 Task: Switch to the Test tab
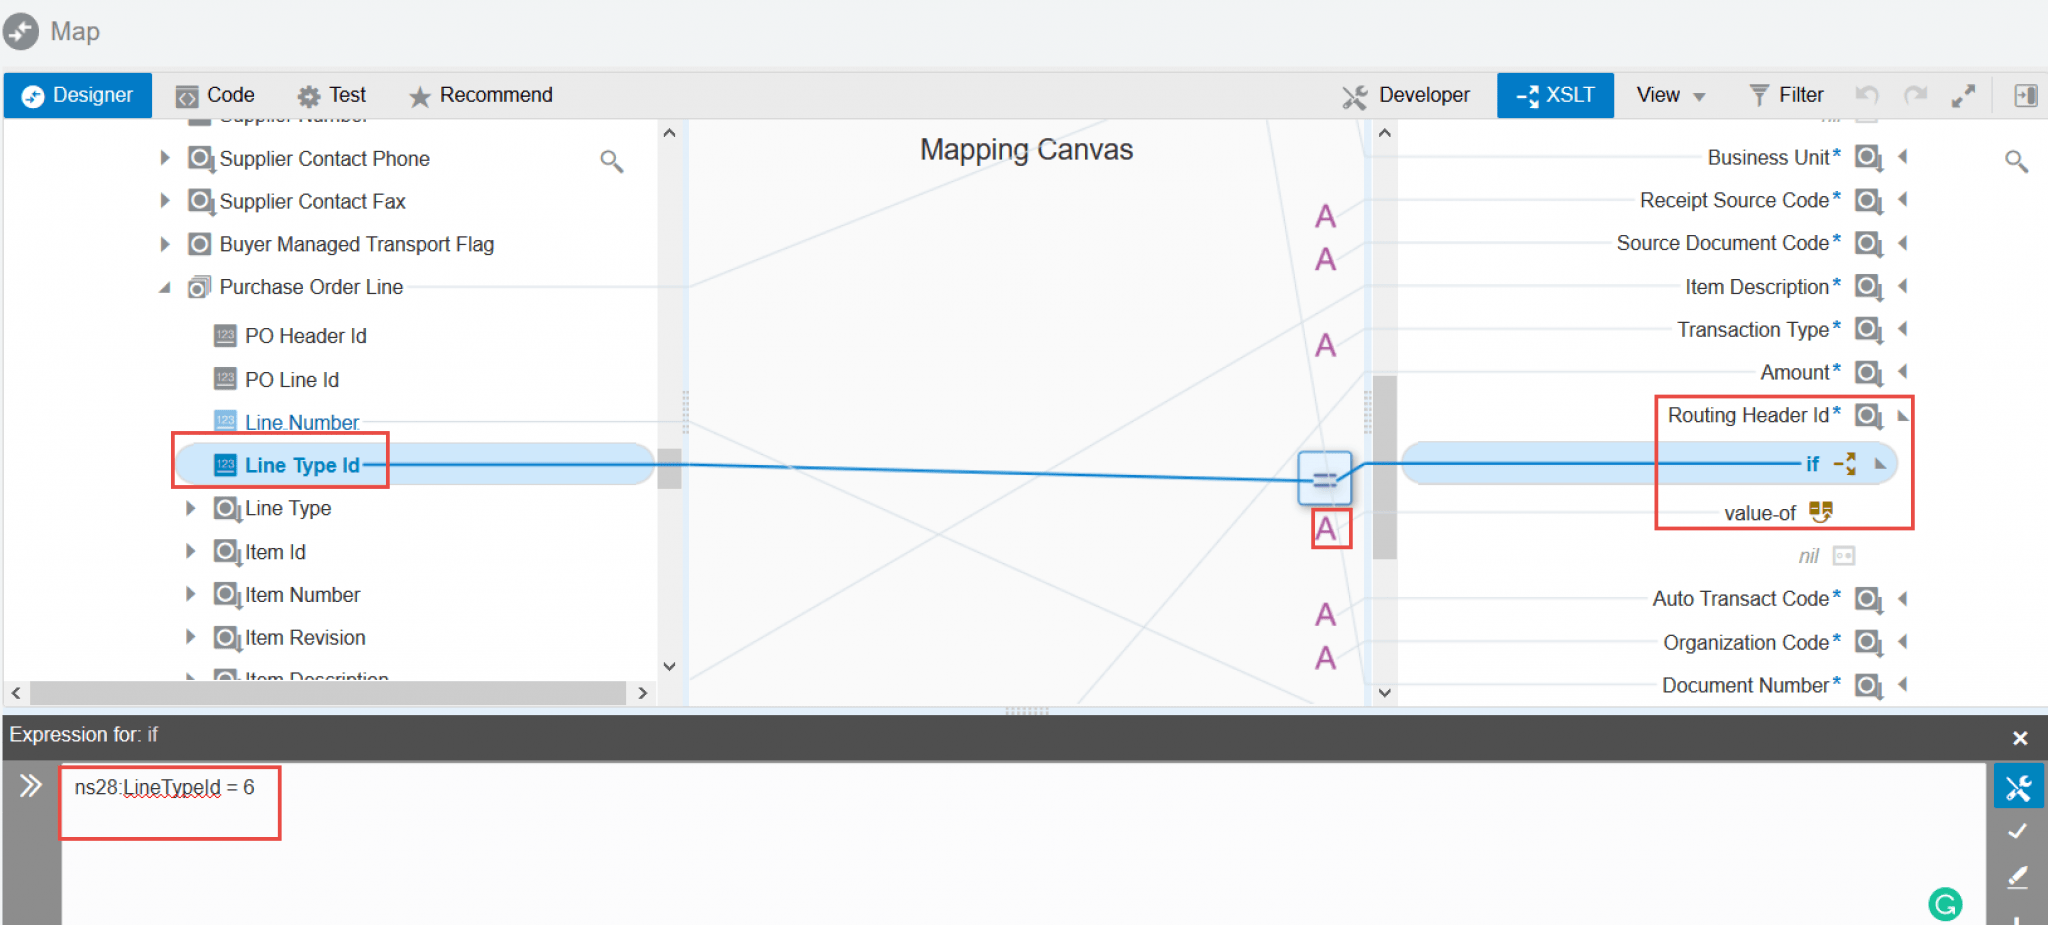[331, 95]
